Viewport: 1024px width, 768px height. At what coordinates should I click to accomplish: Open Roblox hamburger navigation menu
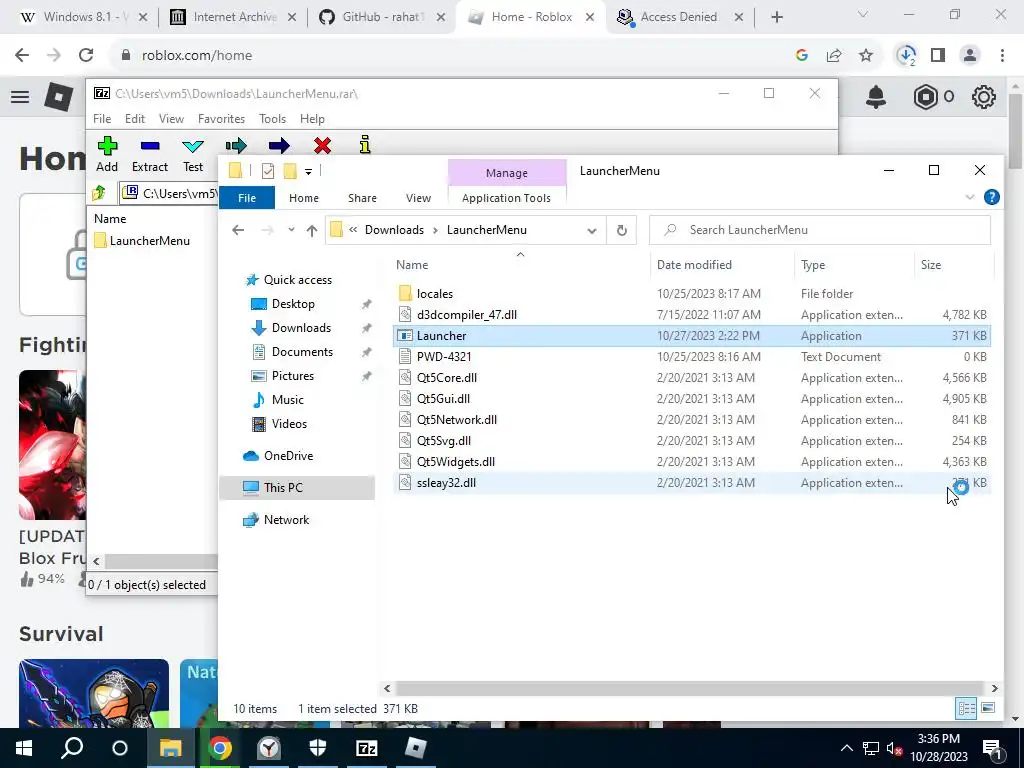[x=20, y=97]
